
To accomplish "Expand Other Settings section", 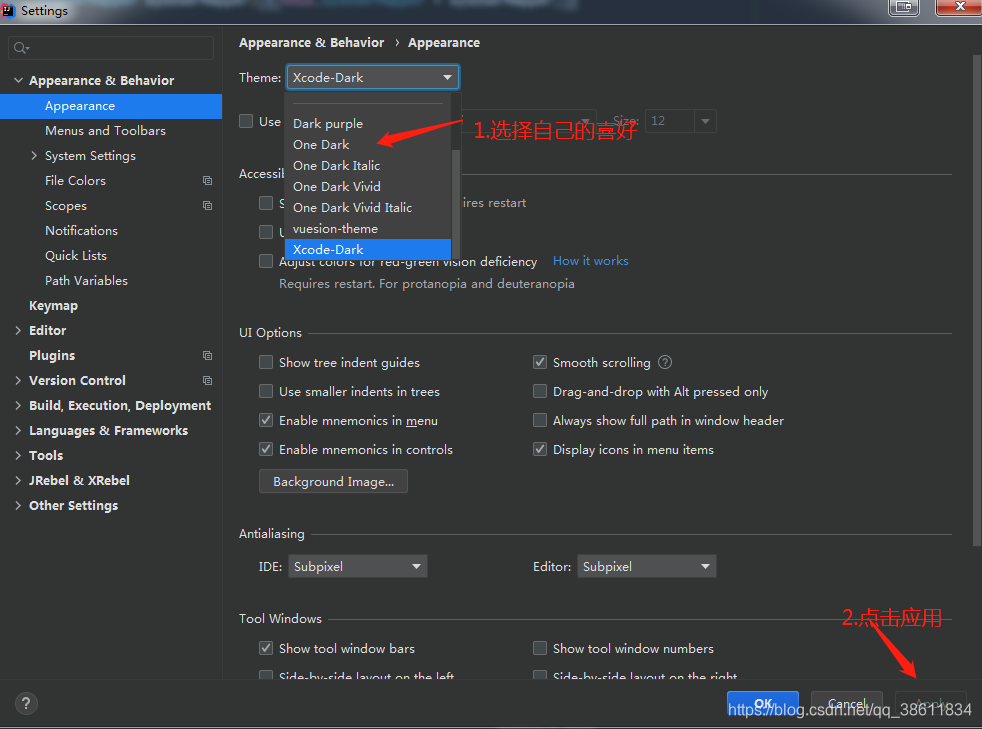I will [x=18, y=506].
